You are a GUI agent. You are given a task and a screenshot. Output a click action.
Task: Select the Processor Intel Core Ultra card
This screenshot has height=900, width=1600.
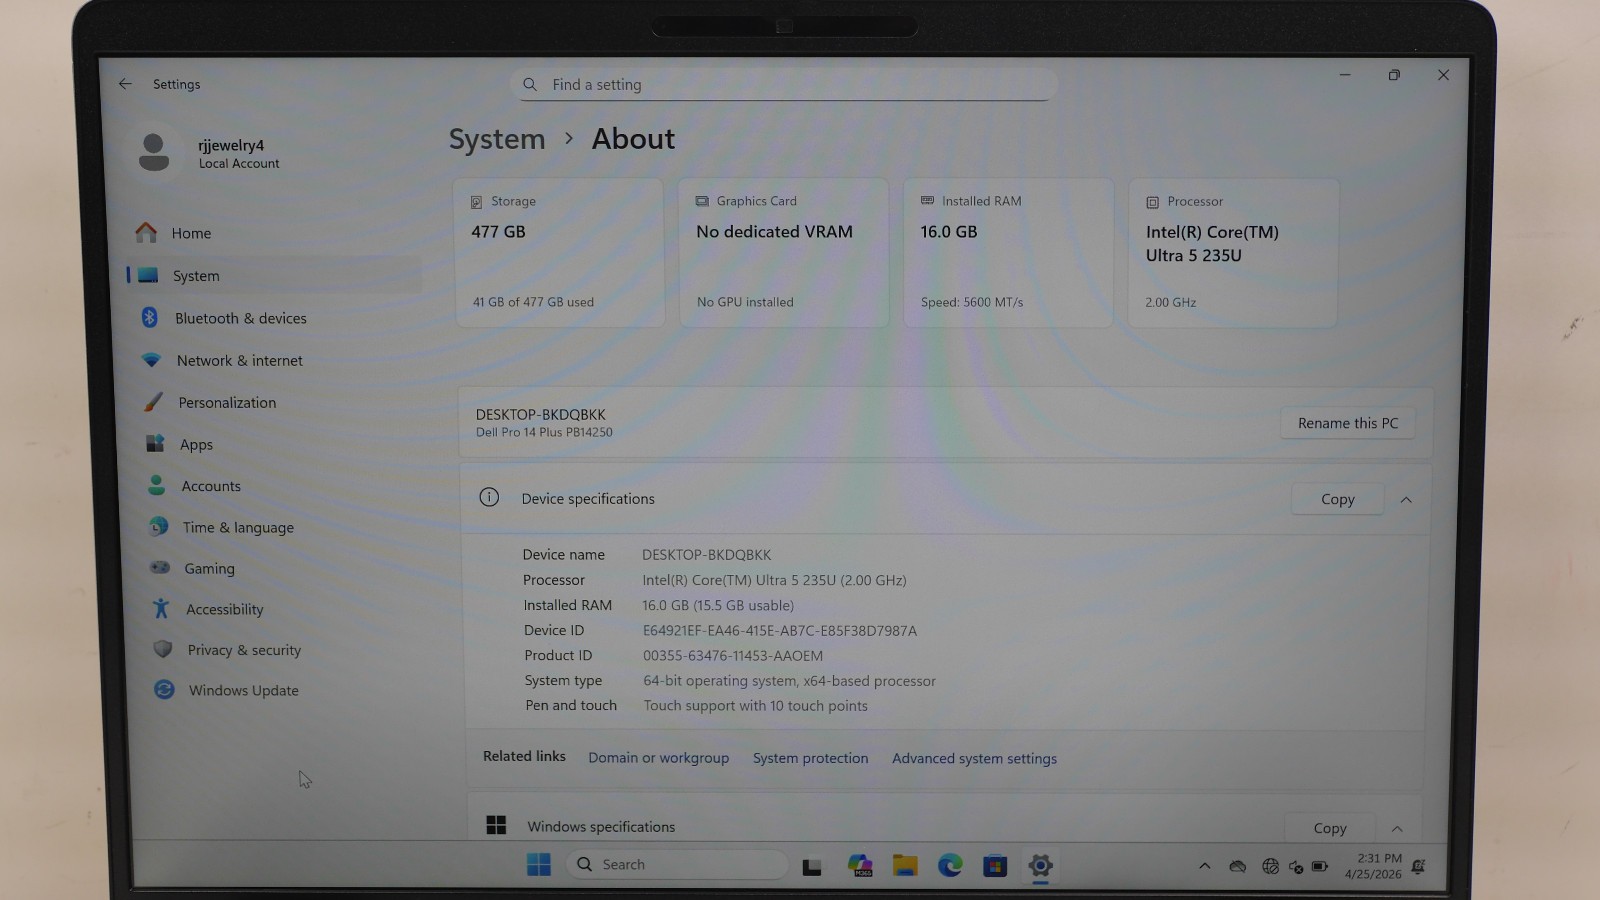pyautogui.click(x=1233, y=253)
